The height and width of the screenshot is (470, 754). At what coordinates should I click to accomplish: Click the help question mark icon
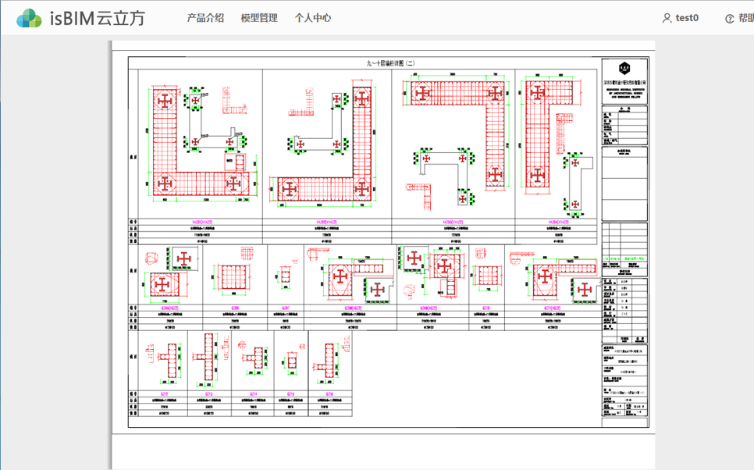click(729, 18)
